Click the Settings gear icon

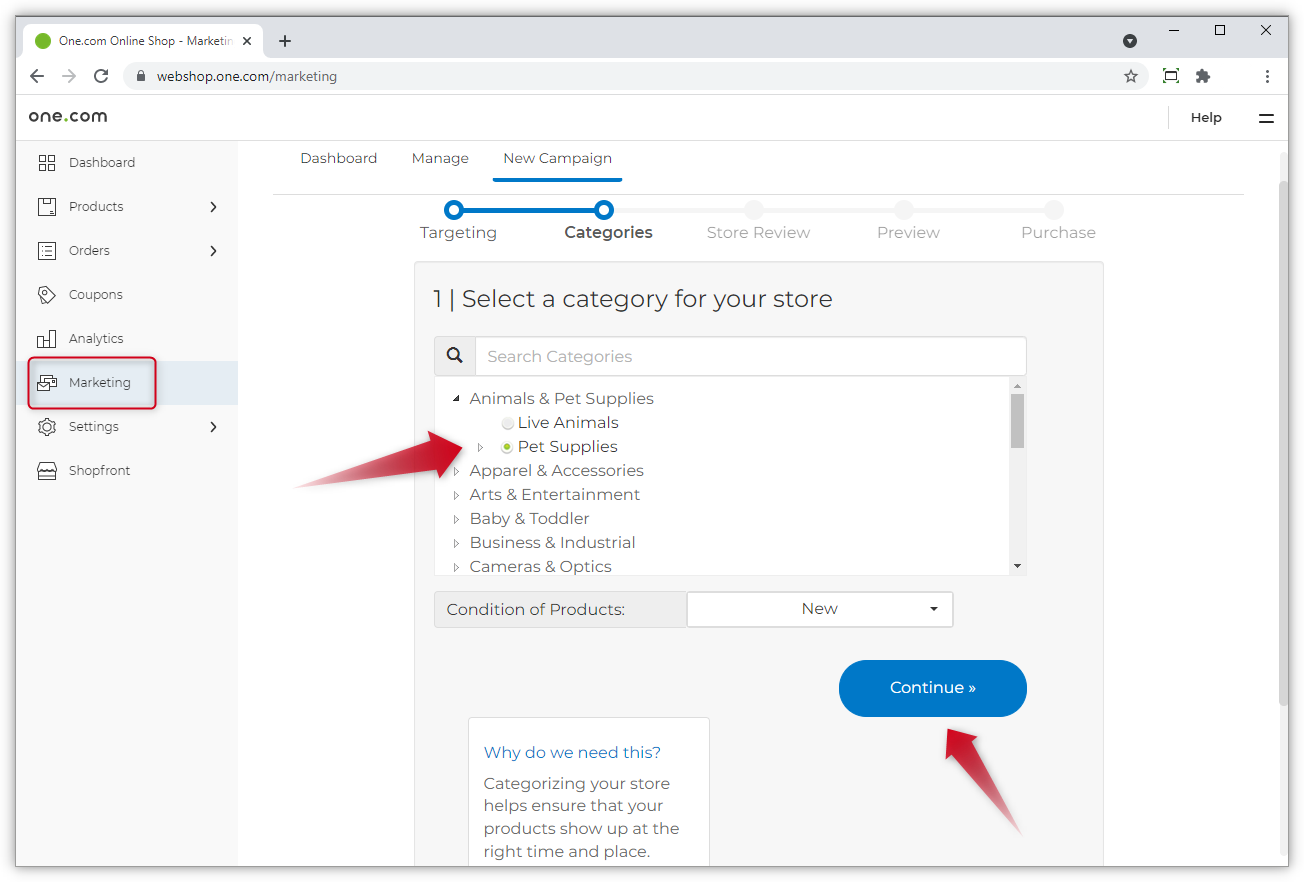click(47, 427)
